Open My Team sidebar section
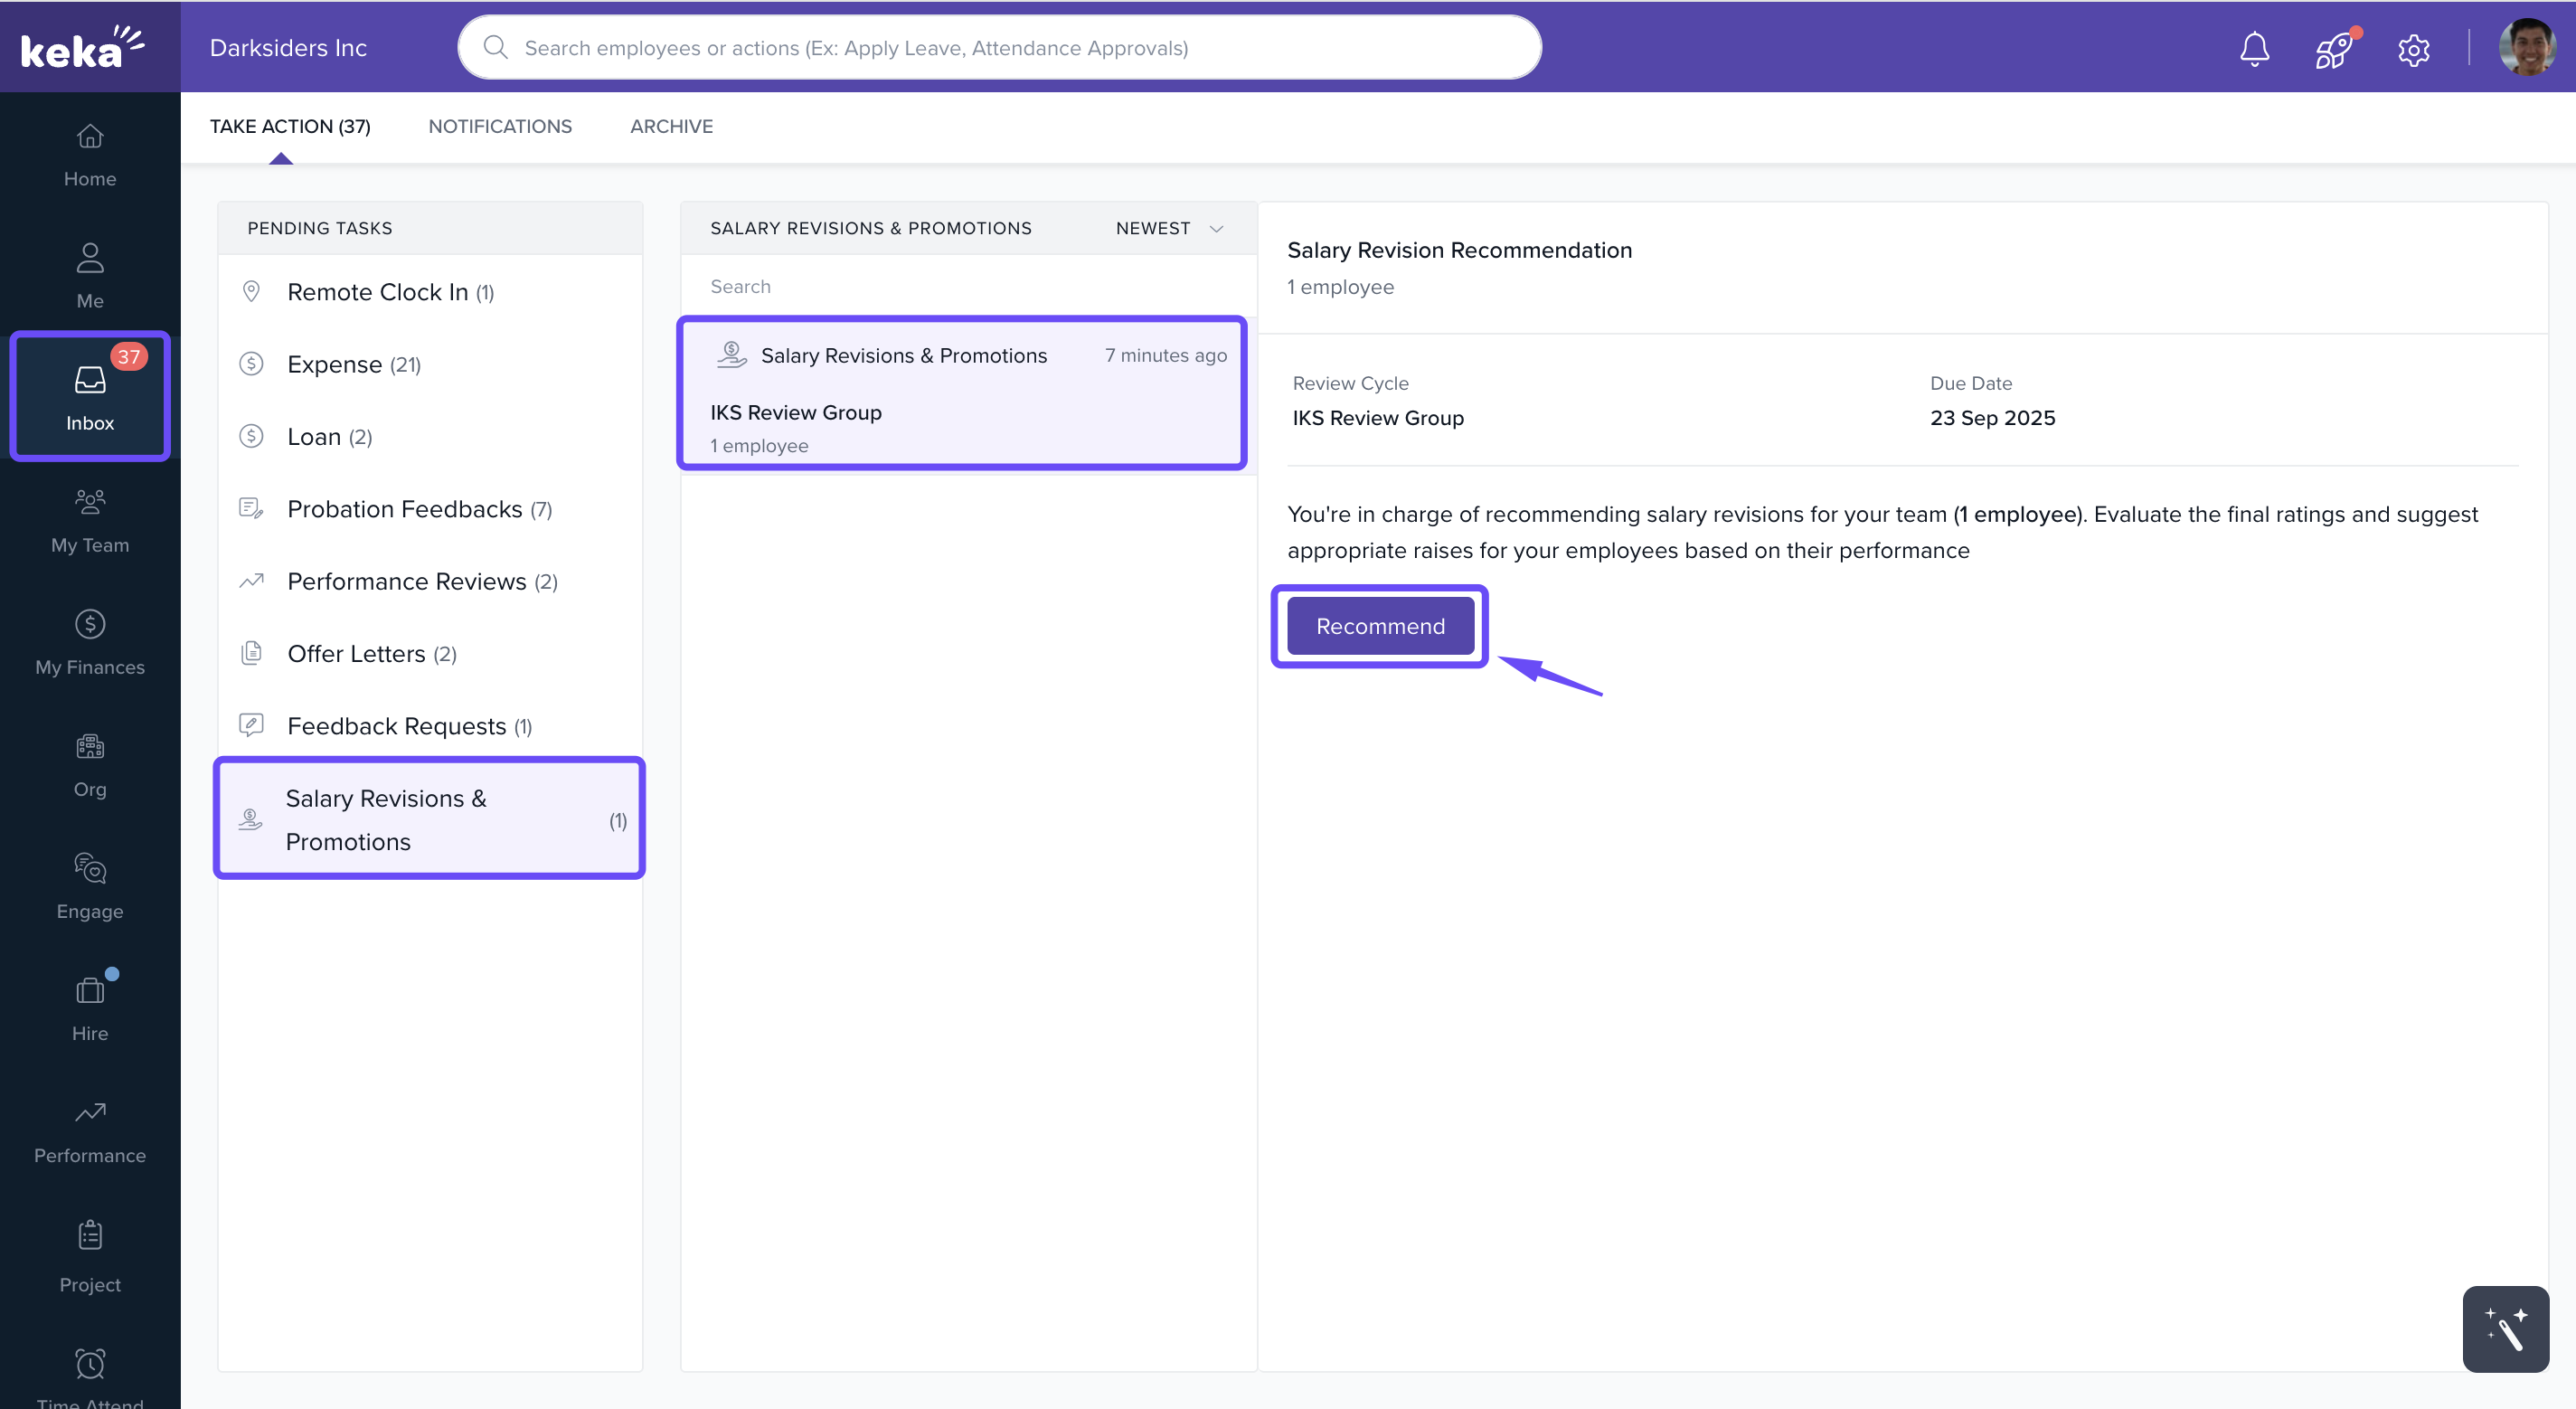 [90, 521]
